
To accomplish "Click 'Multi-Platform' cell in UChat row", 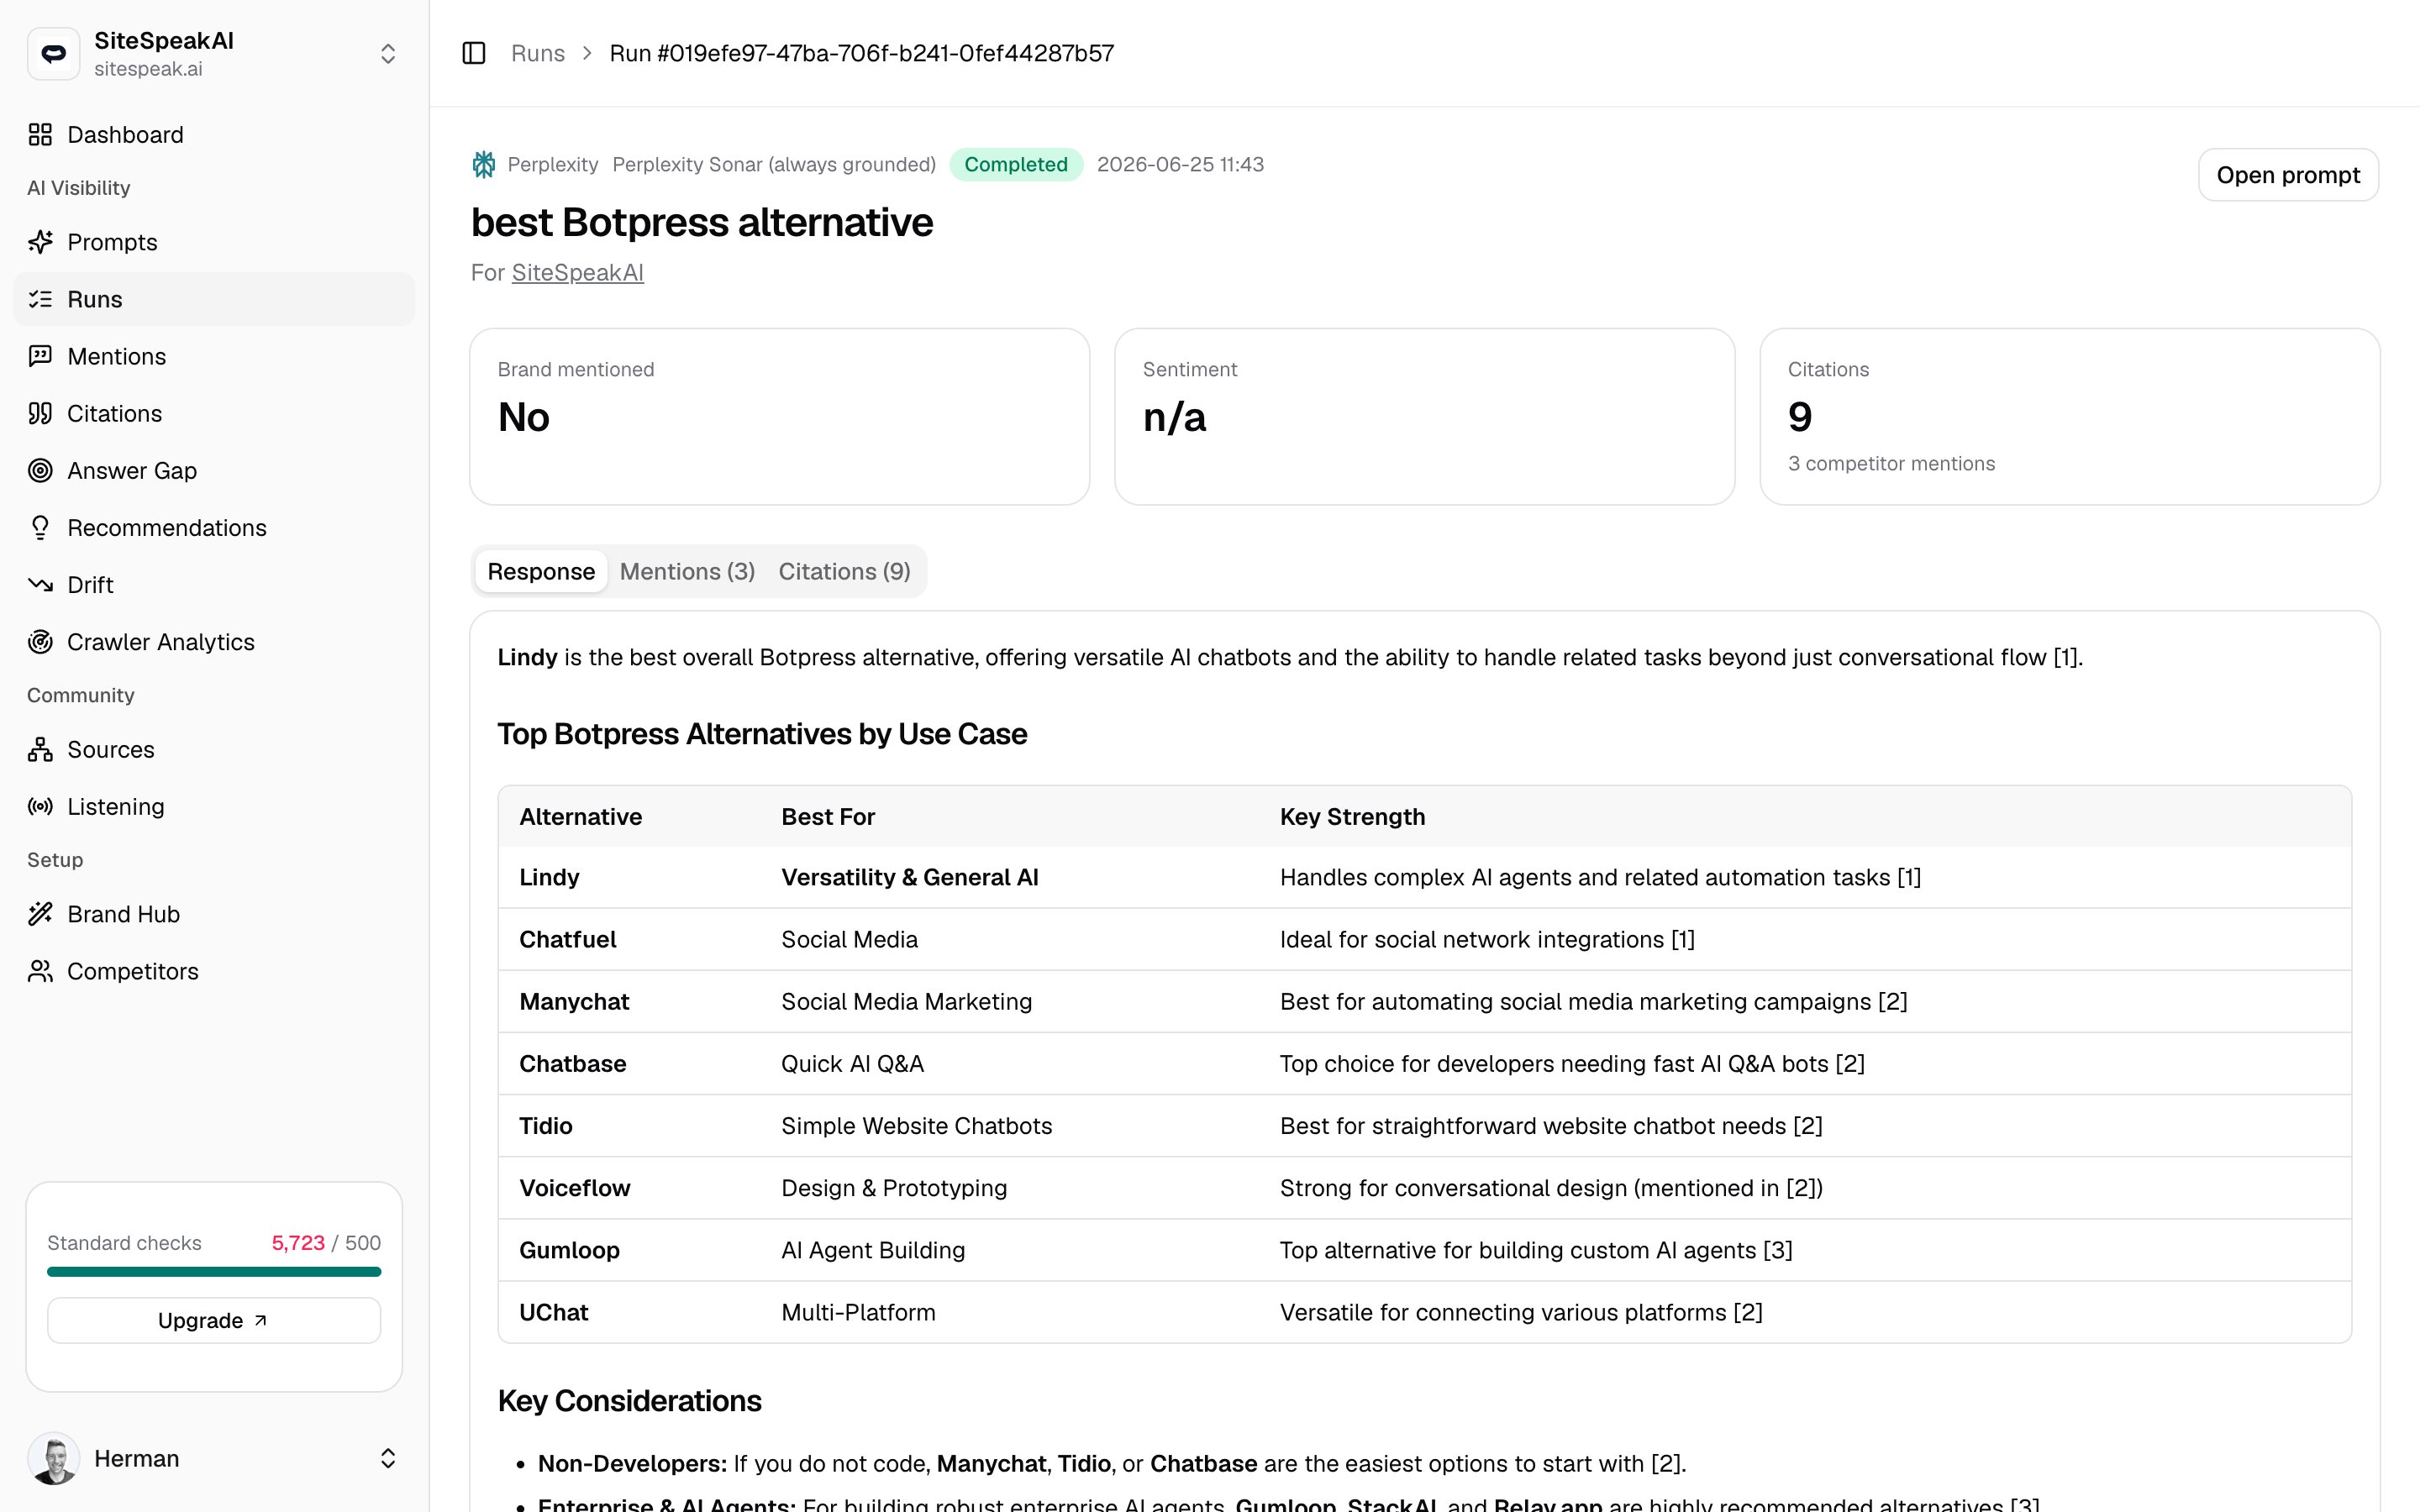I will 858,1312.
